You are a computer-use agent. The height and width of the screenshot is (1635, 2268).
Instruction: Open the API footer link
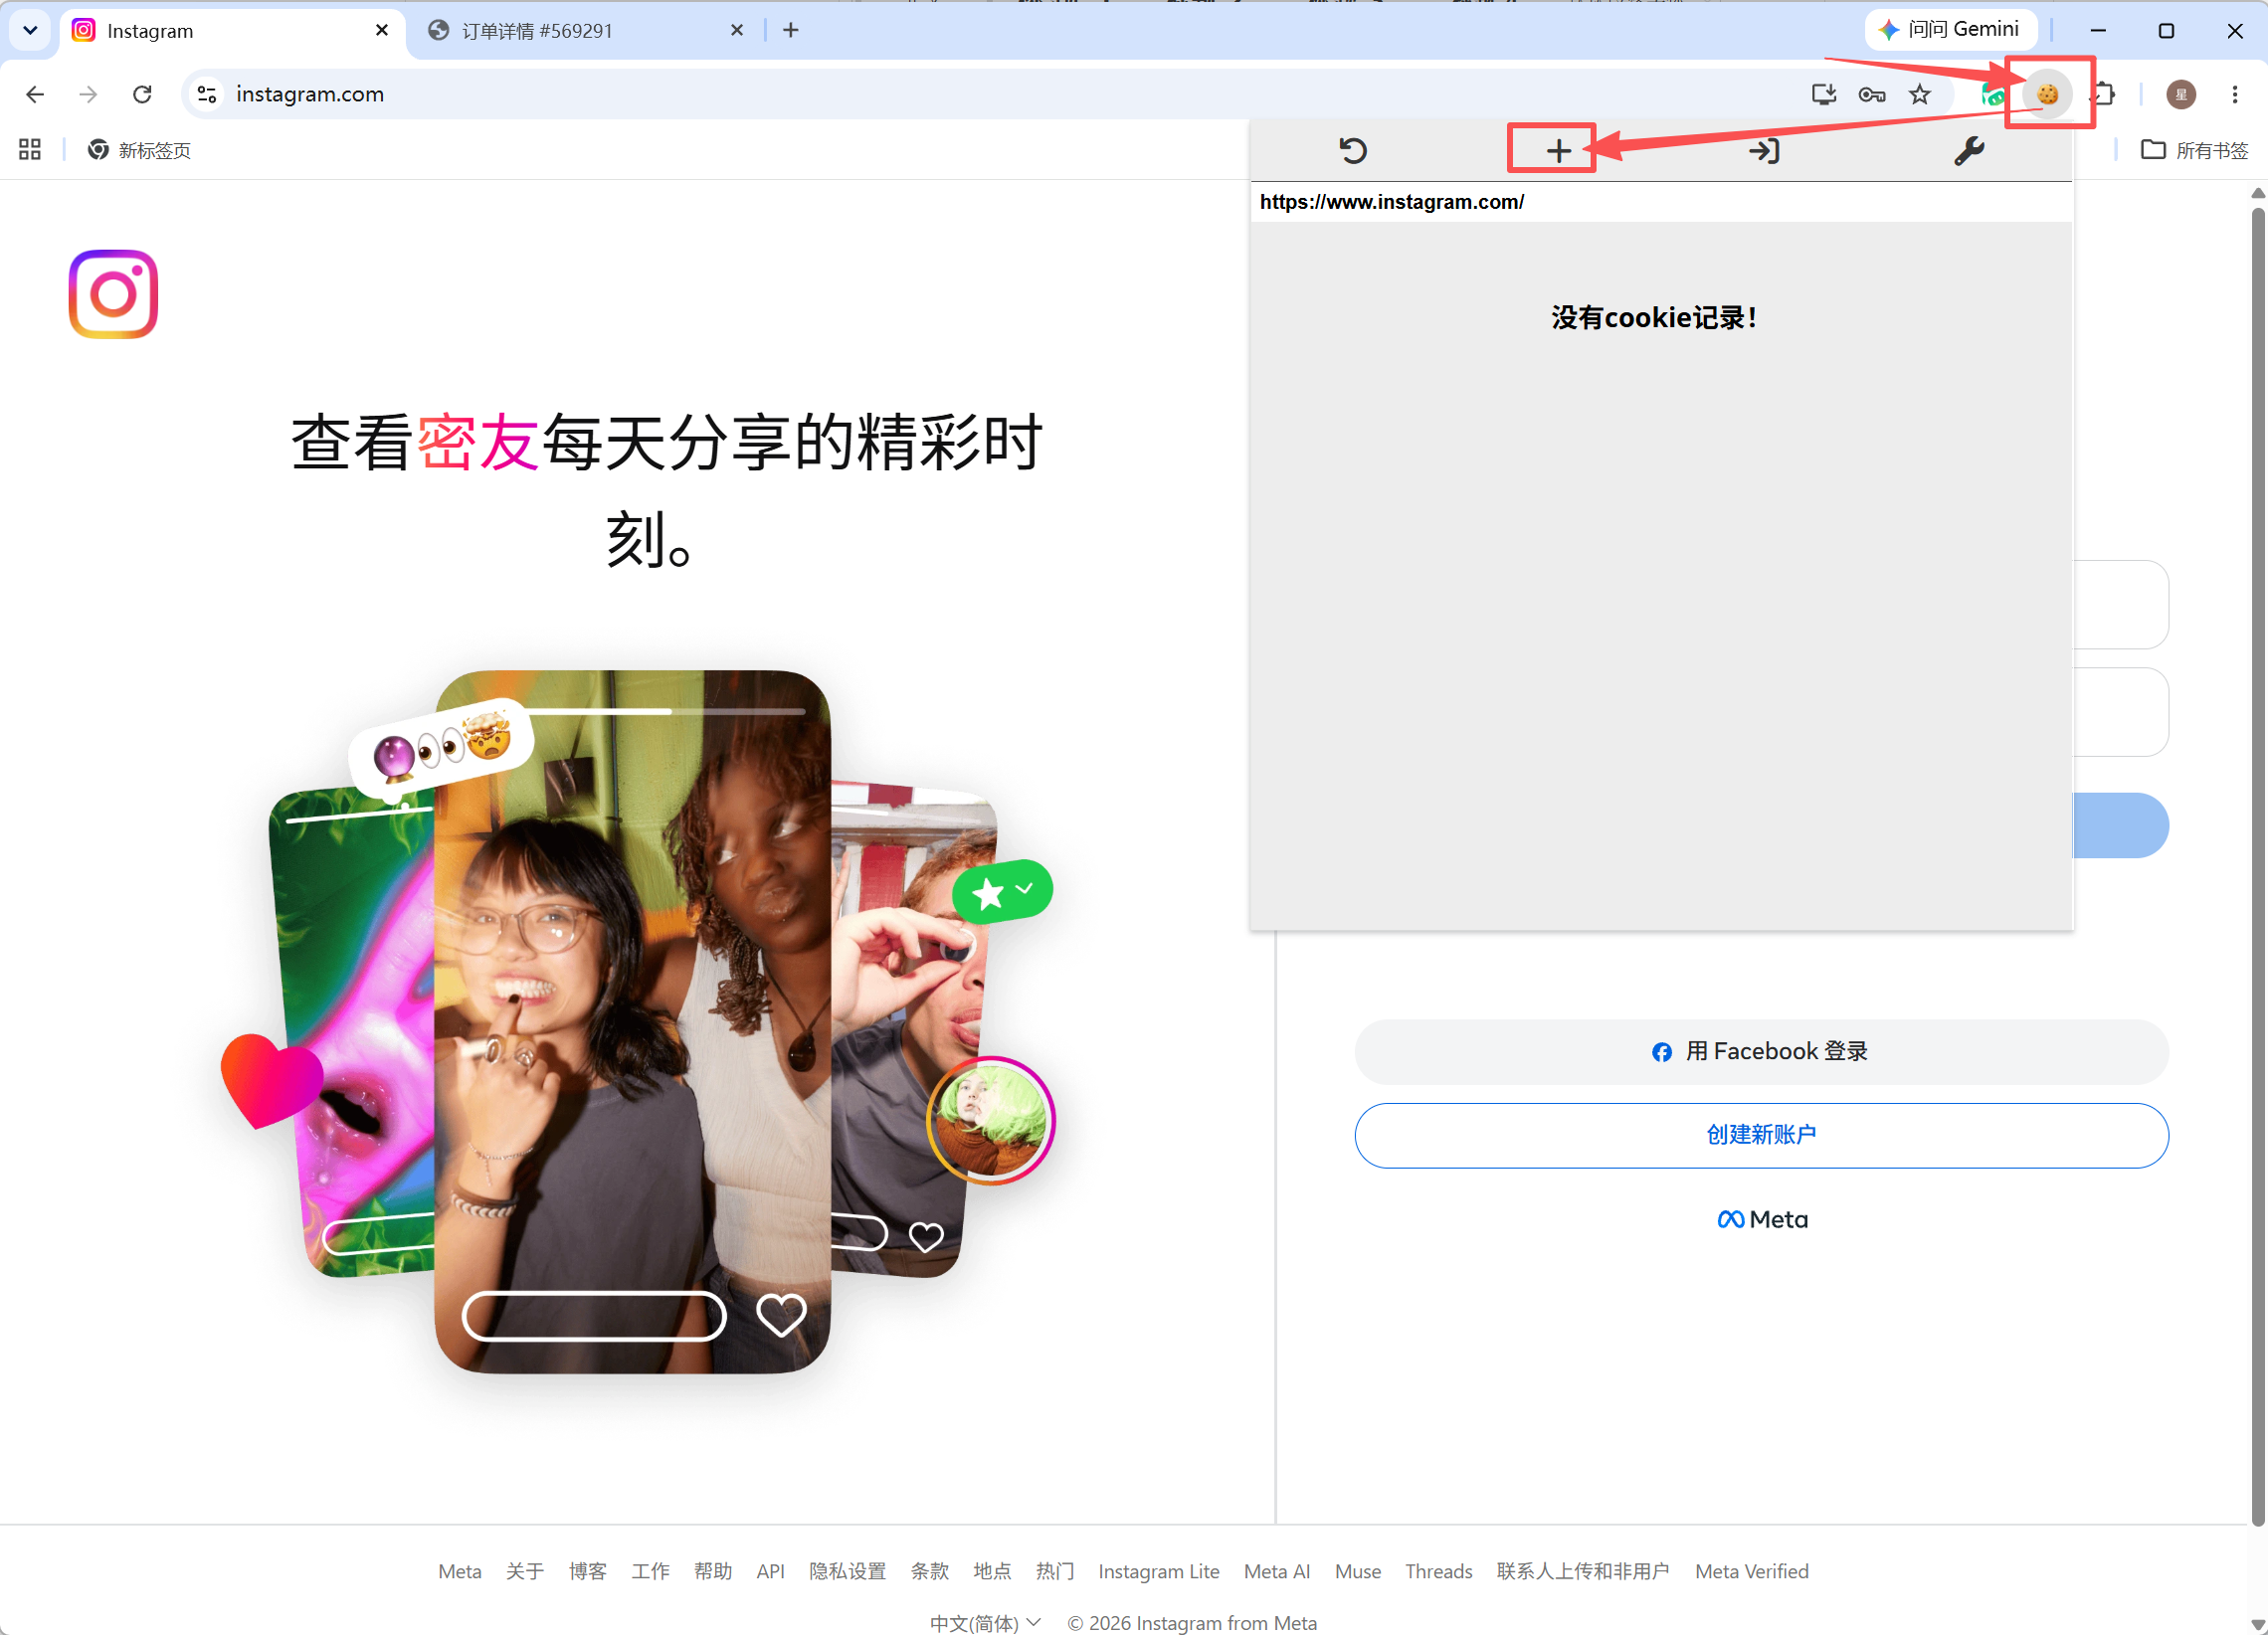coord(770,1571)
